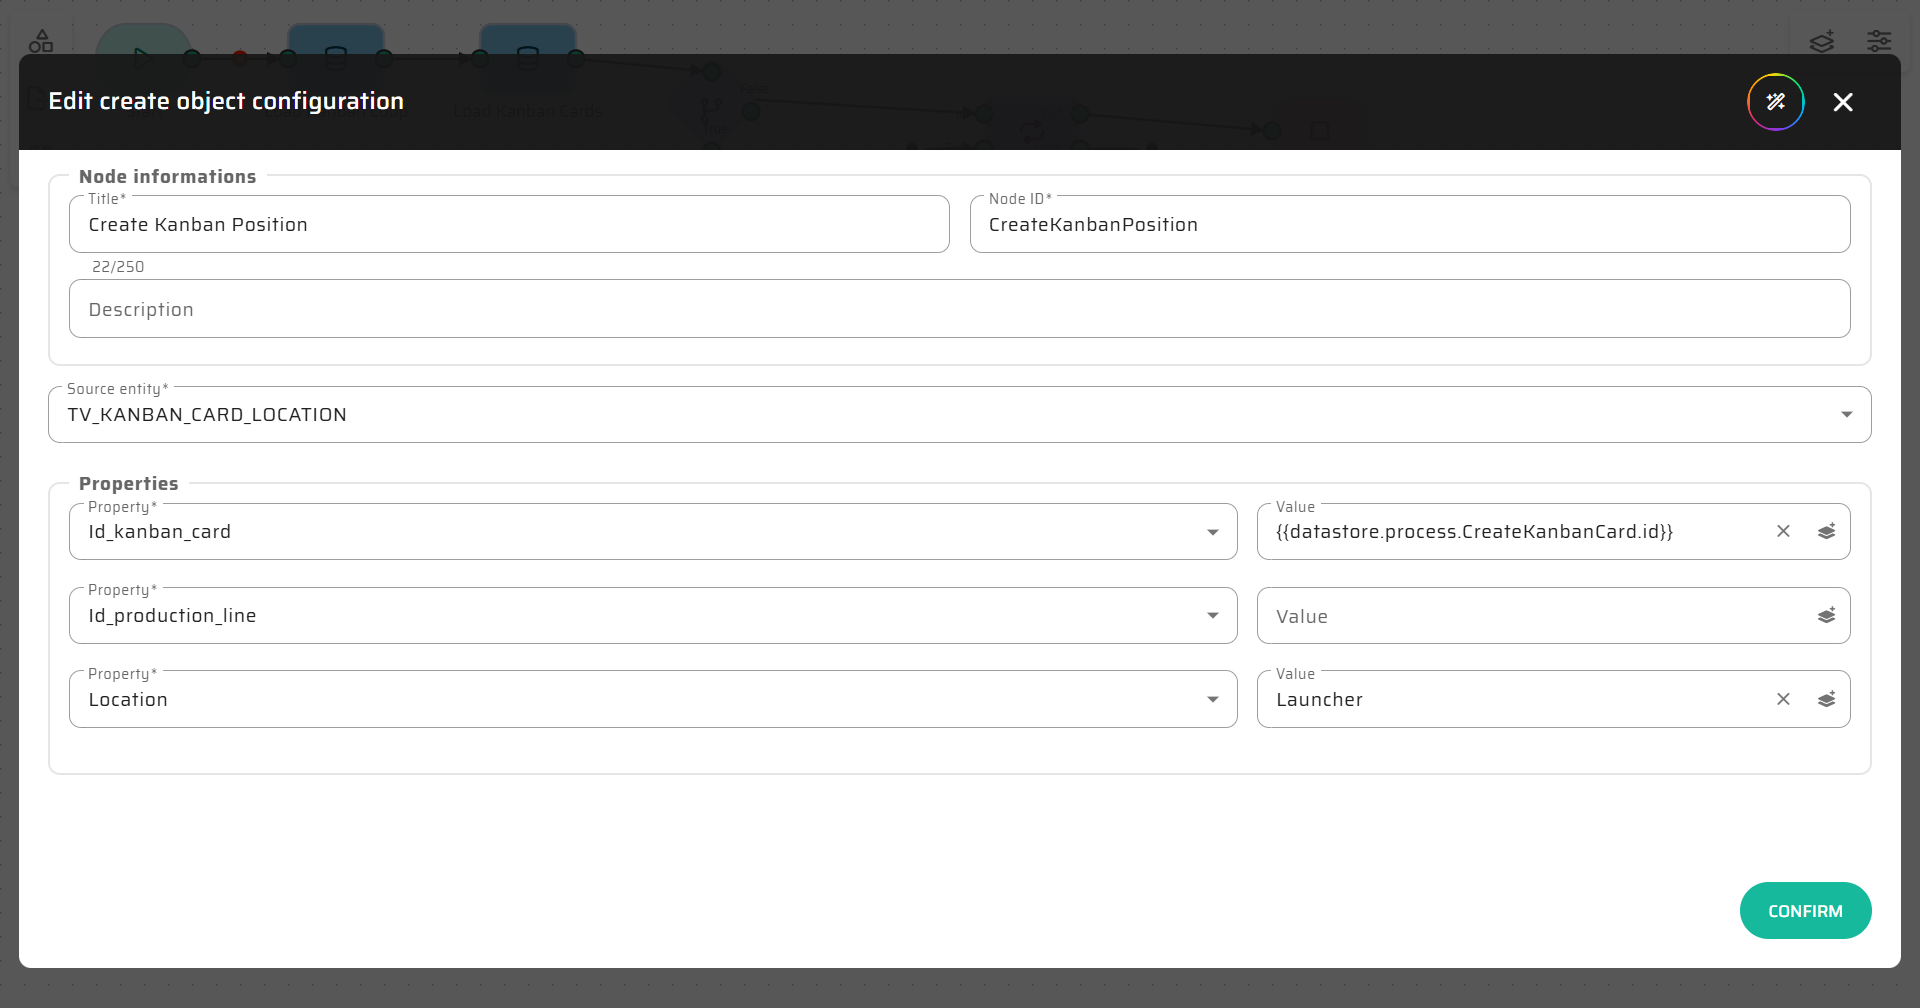The image size is (1920, 1008).
Task: Open the sliders settings icon top-right
Action: 1879,42
